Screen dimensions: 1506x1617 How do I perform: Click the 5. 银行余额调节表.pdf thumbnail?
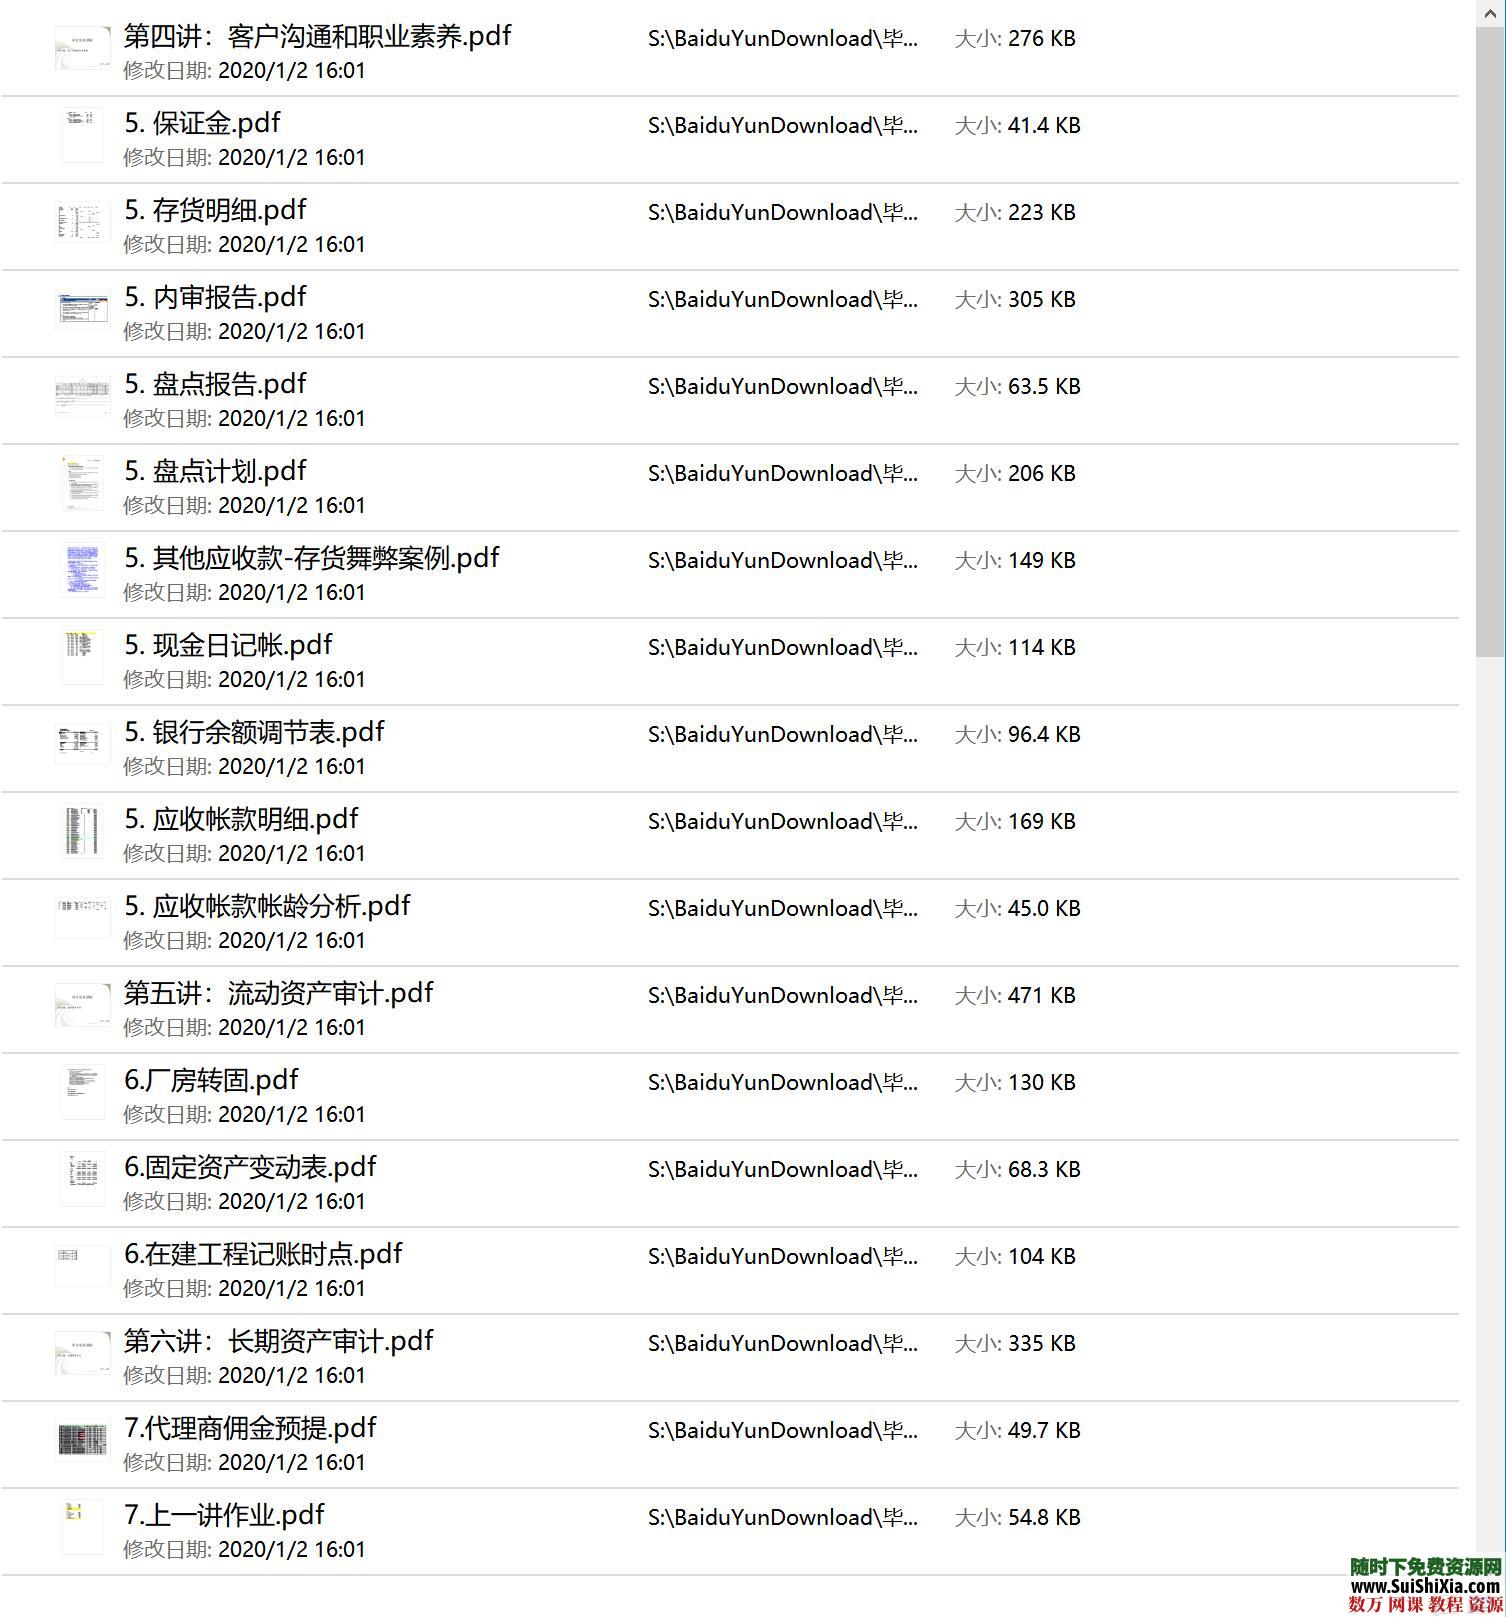(x=82, y=744)
